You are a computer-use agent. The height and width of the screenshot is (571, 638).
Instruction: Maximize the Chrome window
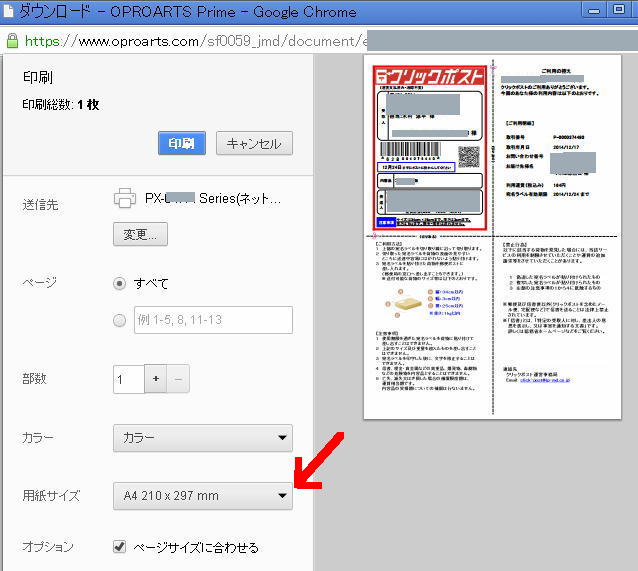point(619,10)
